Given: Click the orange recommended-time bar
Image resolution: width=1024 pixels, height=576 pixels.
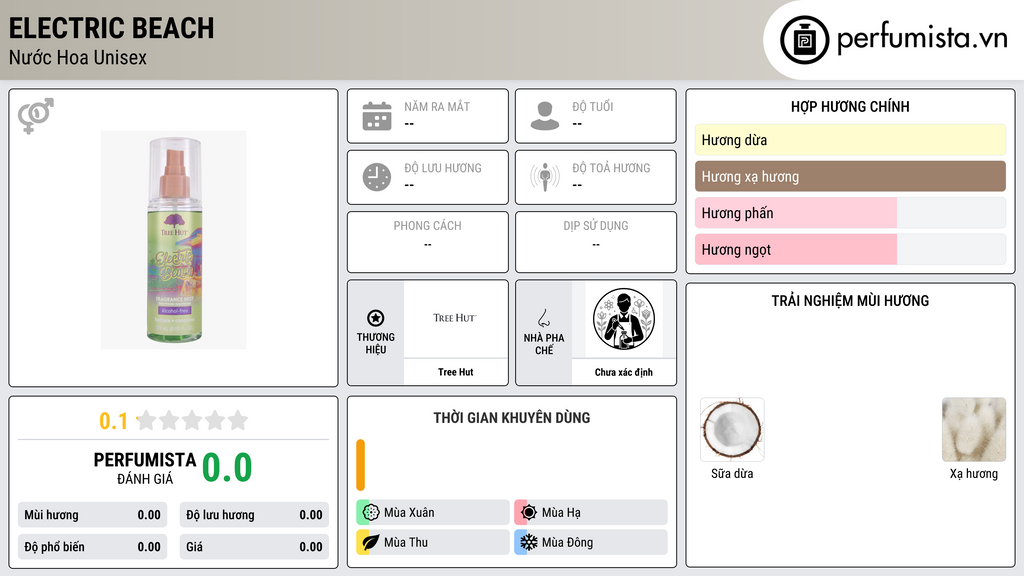Looking at the screenshot, I should tap(360, 465).
